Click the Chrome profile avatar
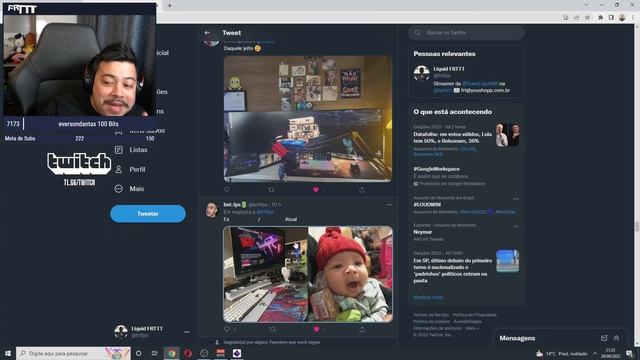The width and height of the screenshot is (640, 360). tap(622, 18)
